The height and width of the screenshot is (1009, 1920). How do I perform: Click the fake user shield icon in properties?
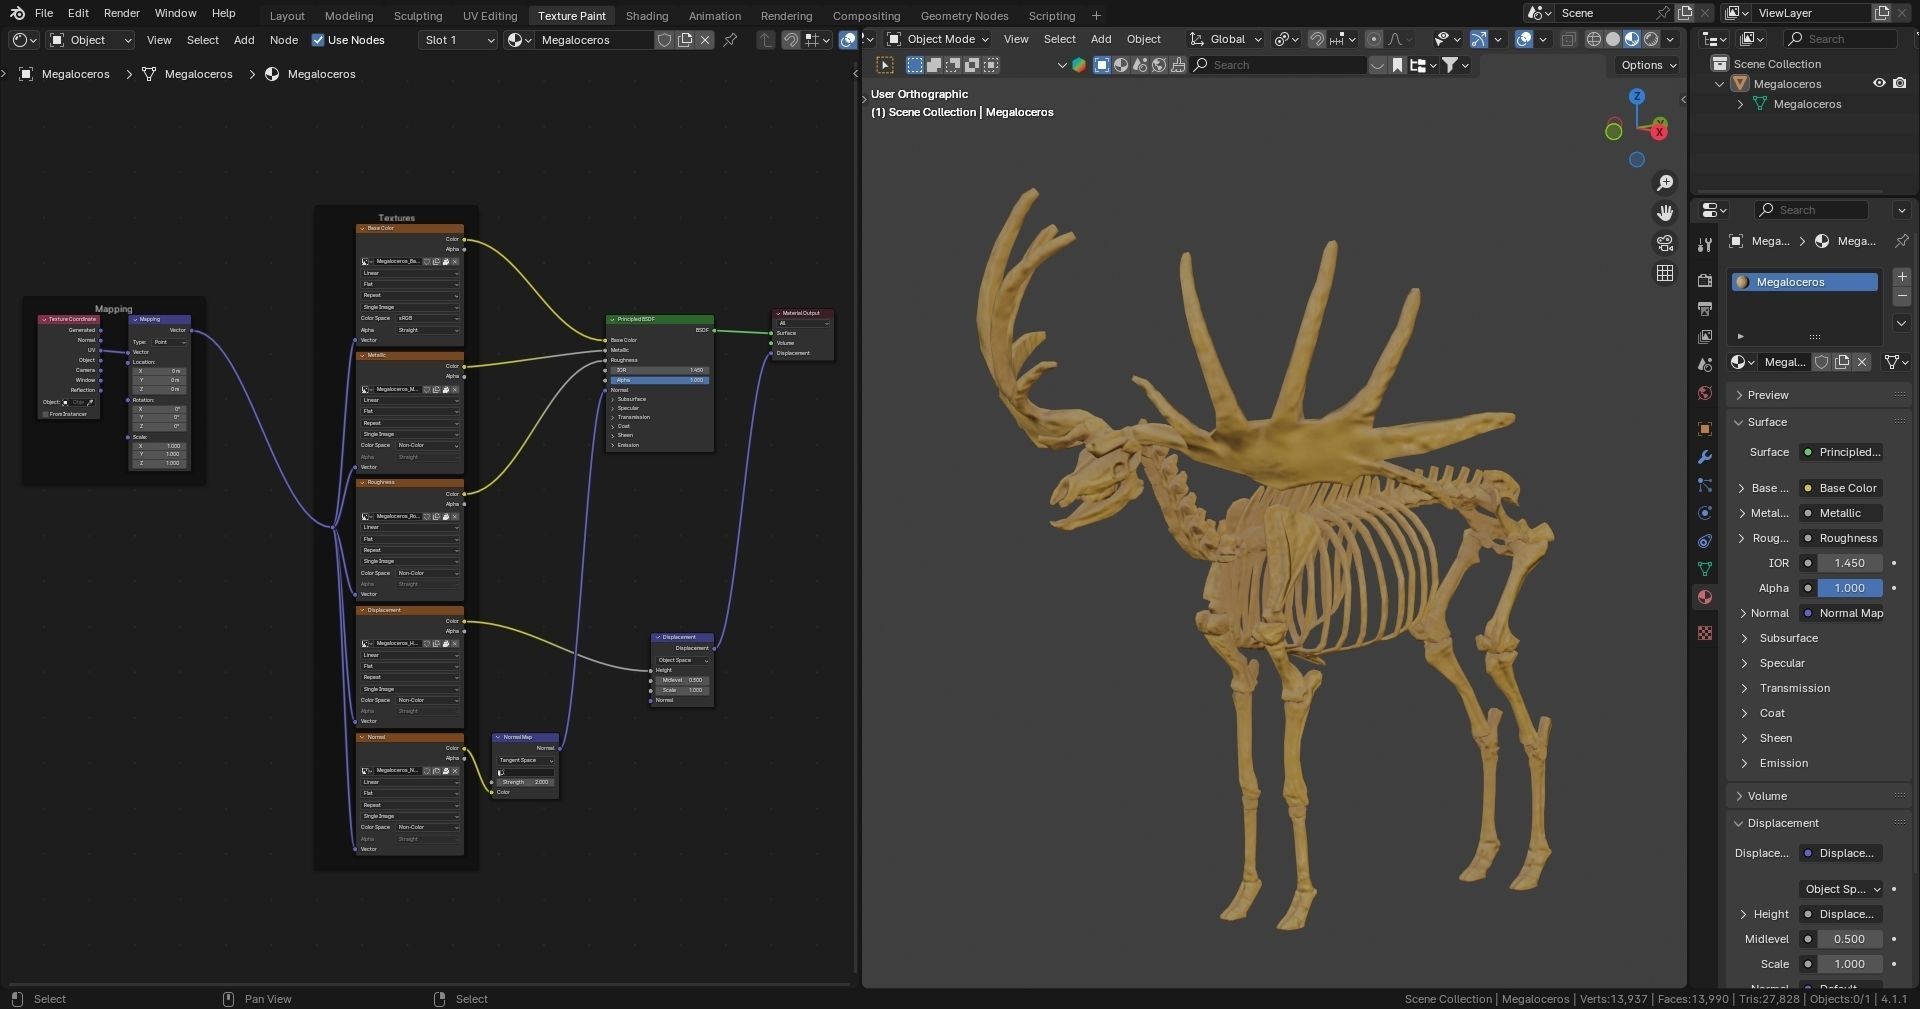[x=1822, y=362]
